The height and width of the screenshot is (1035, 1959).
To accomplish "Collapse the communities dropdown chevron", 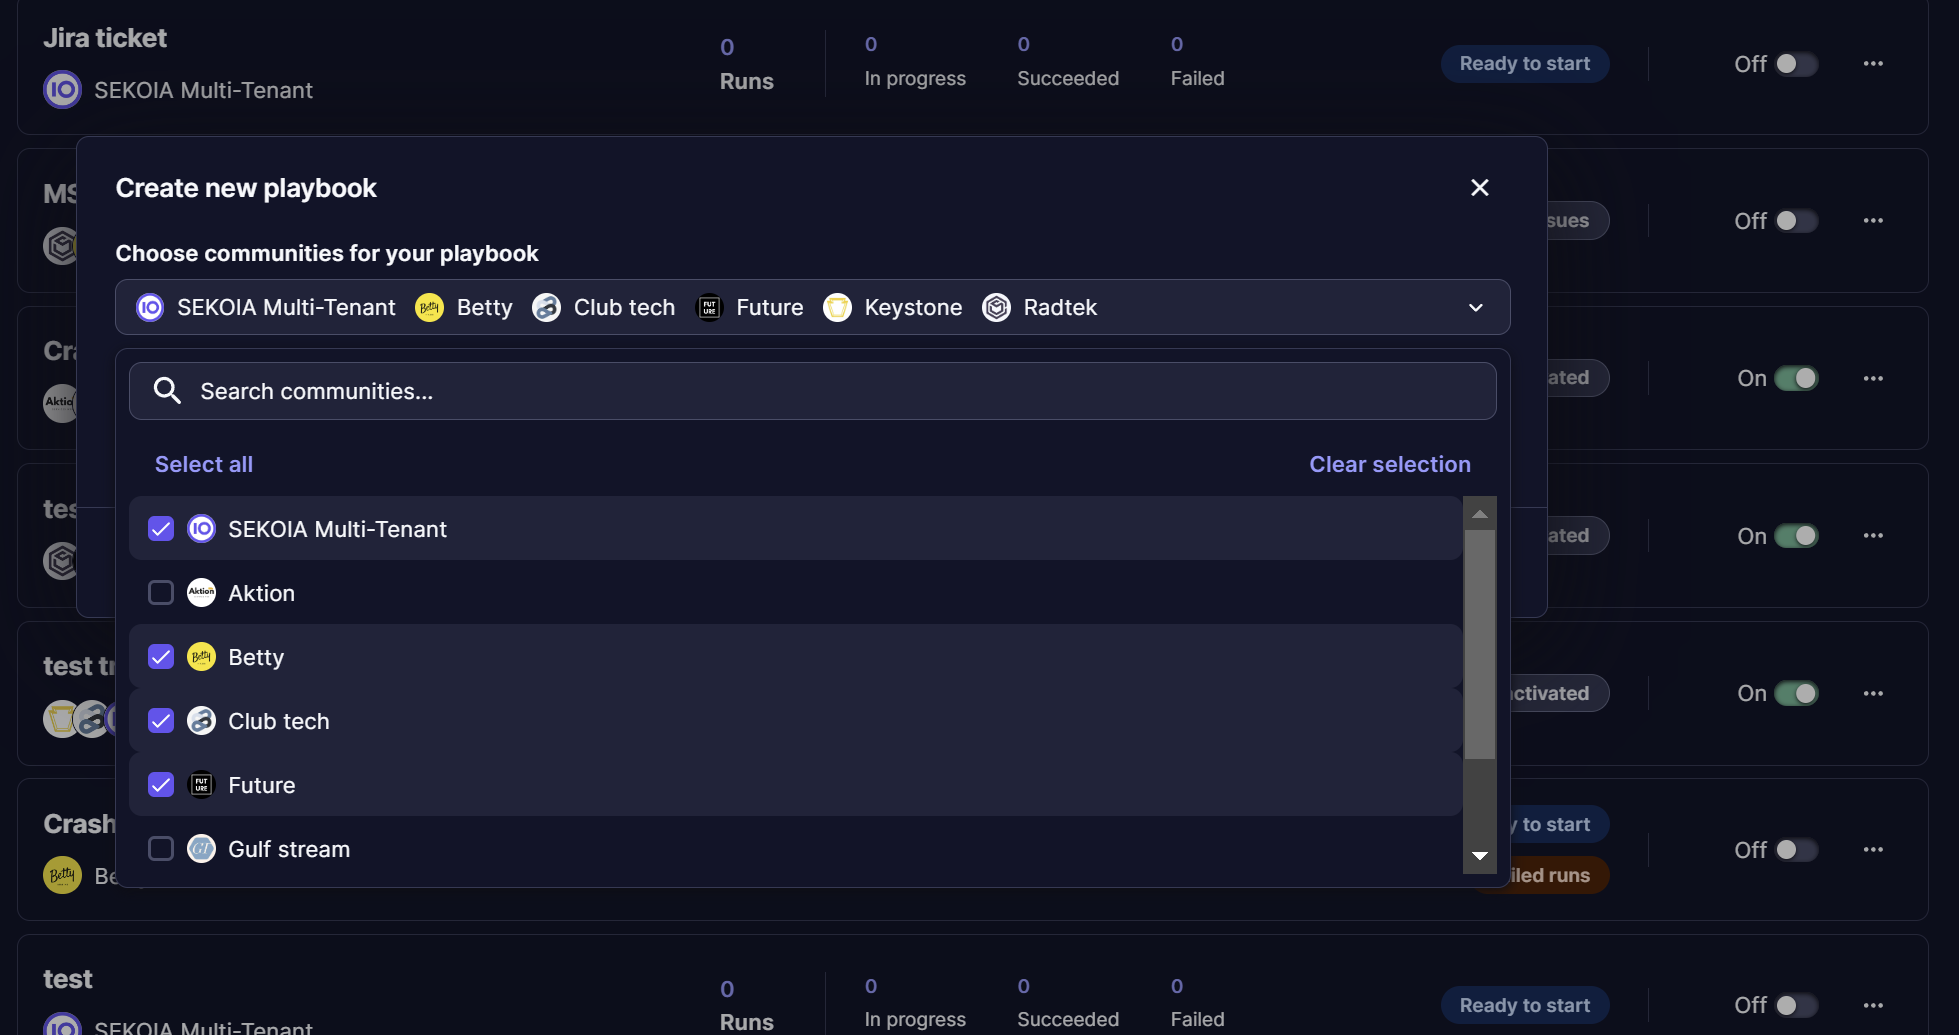I will click(x=1475, y=308).
